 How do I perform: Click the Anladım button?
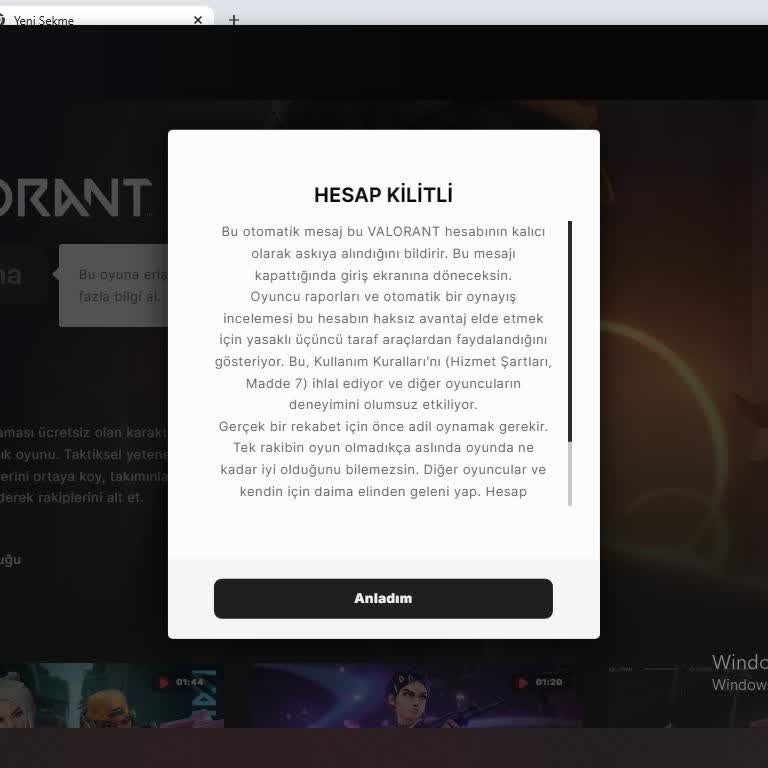[383, 598]
